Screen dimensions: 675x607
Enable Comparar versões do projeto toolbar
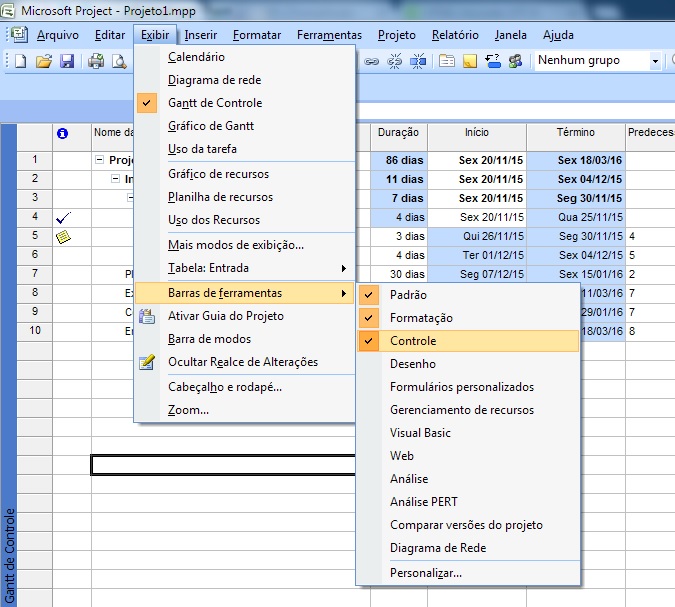[x=468, y=525]
